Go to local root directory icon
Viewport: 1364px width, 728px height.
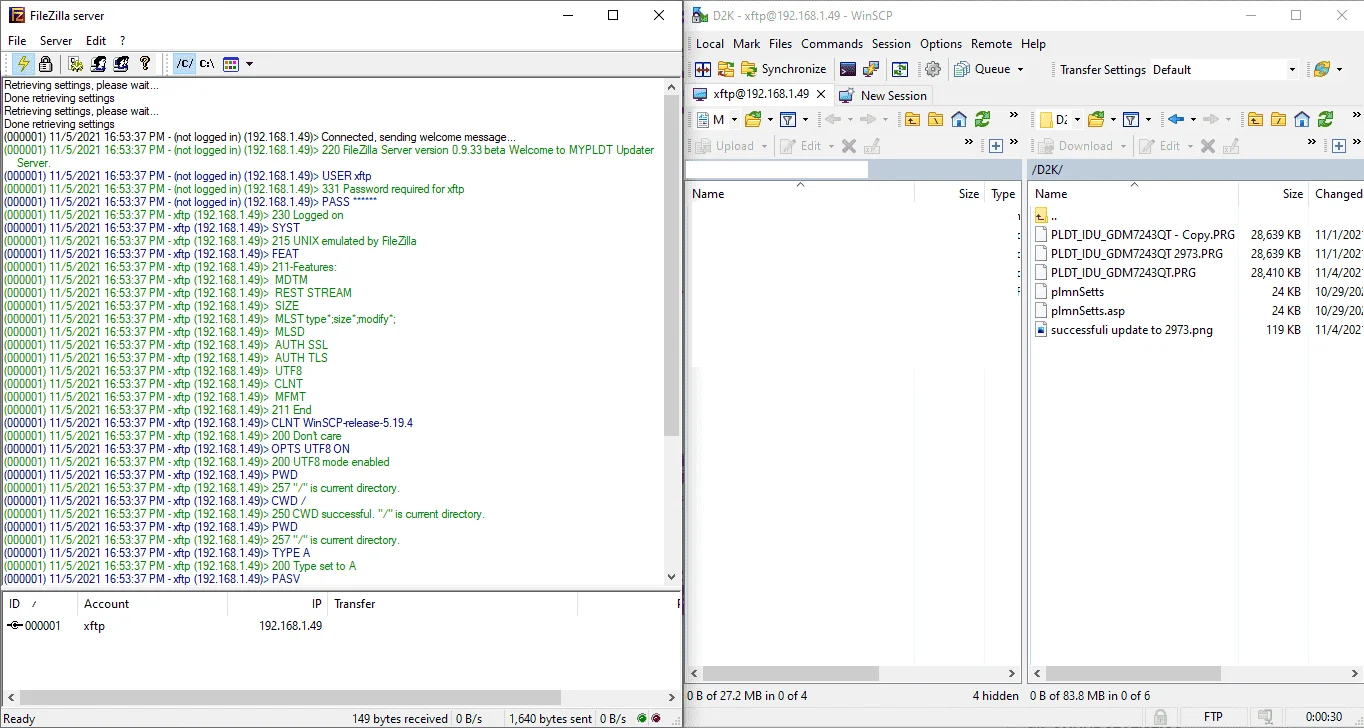(935, 120)
